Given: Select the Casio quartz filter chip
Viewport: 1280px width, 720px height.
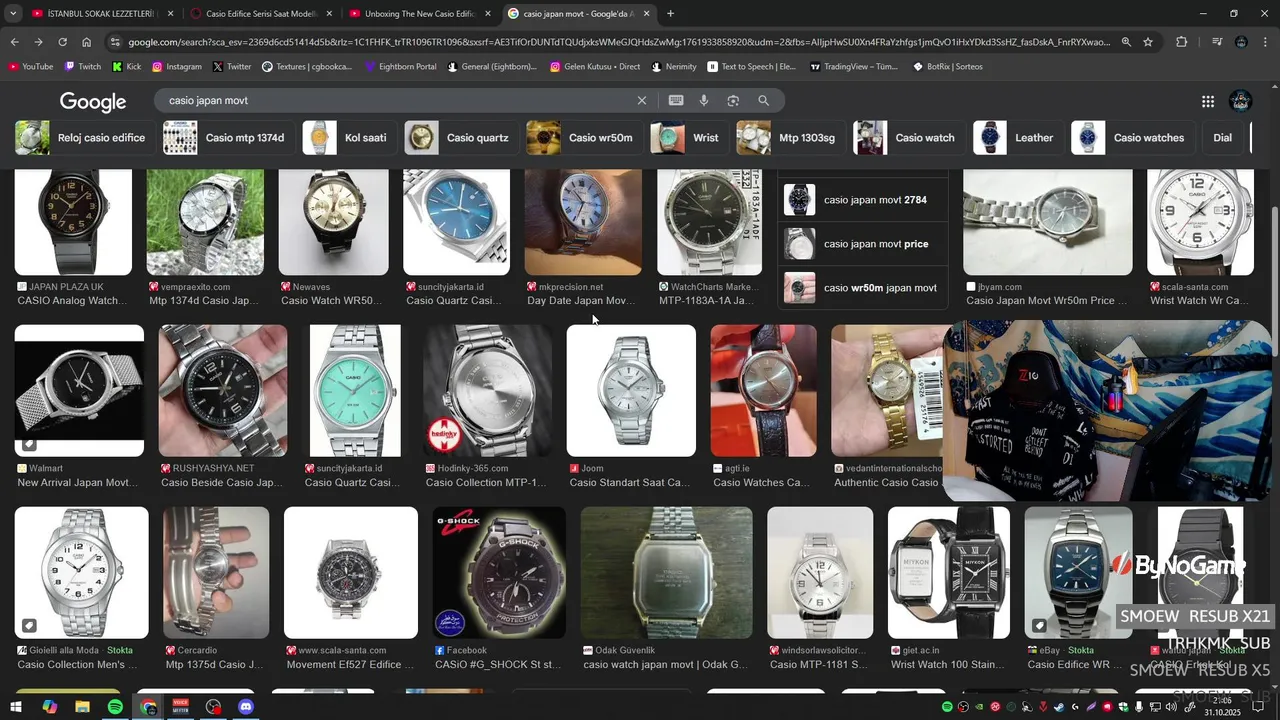Looking at the screenshot, I should (x=460, y=138).
